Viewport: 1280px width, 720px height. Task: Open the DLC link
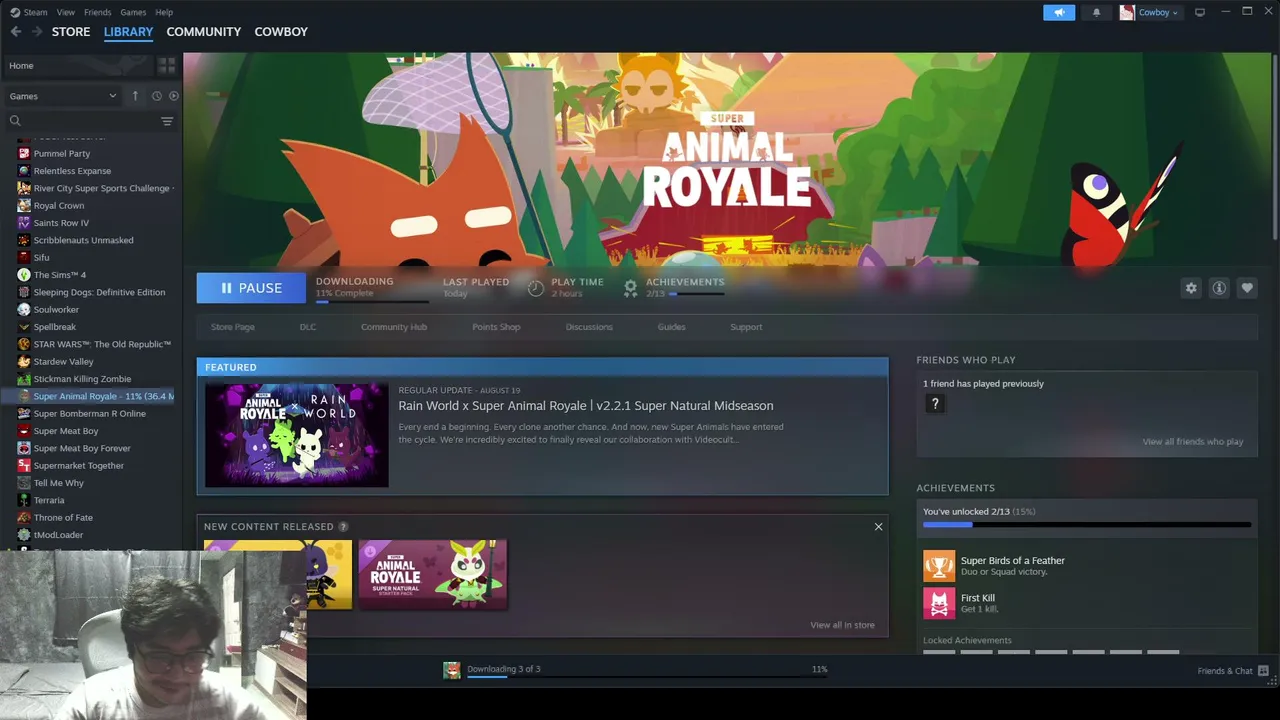click(308, 327)
